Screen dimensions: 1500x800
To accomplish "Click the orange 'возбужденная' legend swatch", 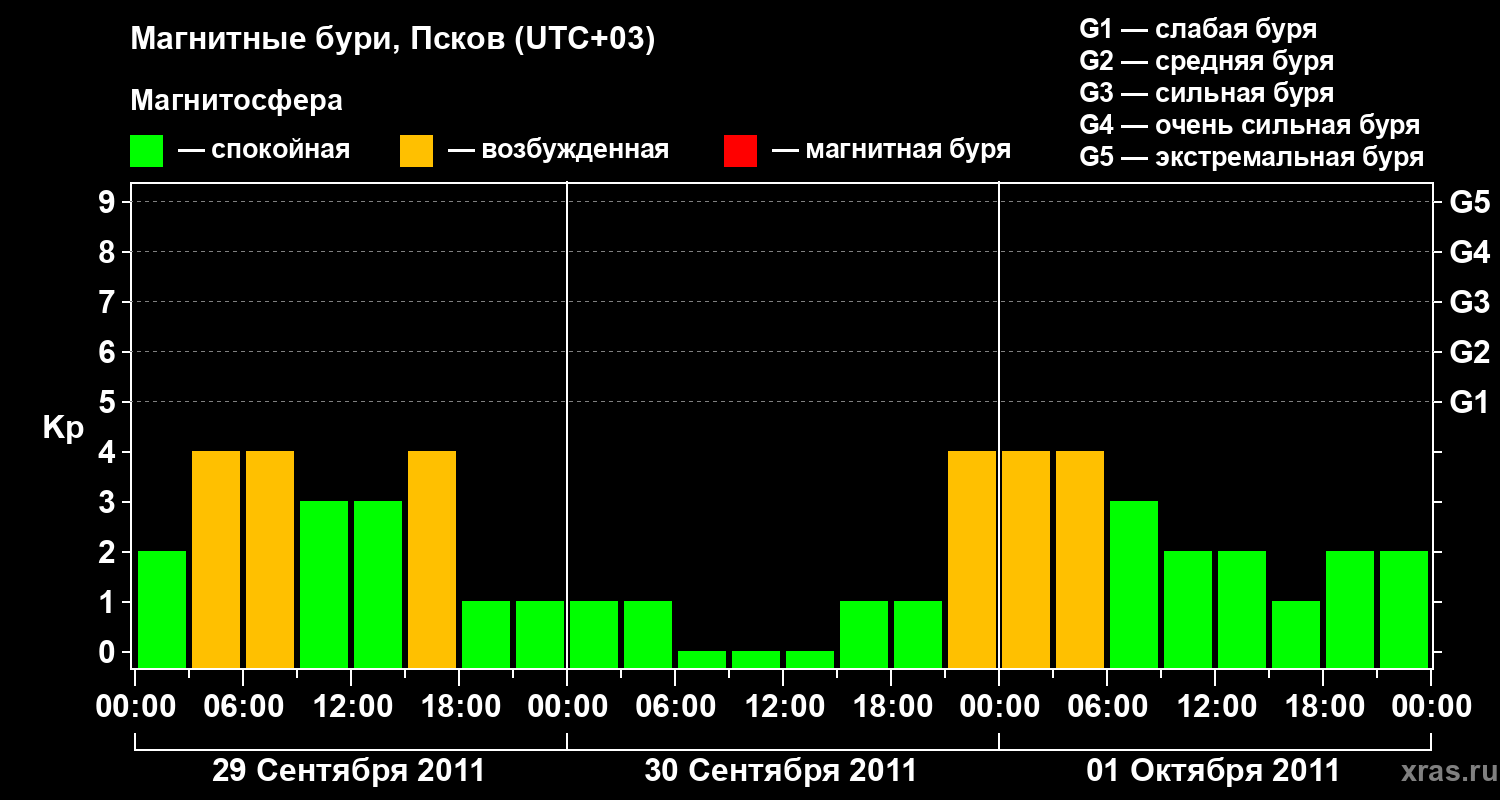I will pos(416,151).
